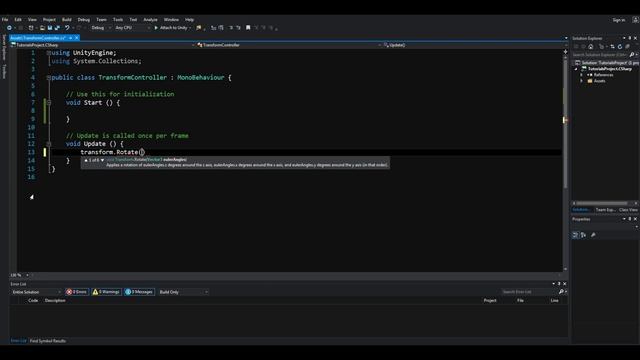Open the Debug configuration dropdown
Image resolution: width=640 pixels, height=360 pixels.
[101, 28]
